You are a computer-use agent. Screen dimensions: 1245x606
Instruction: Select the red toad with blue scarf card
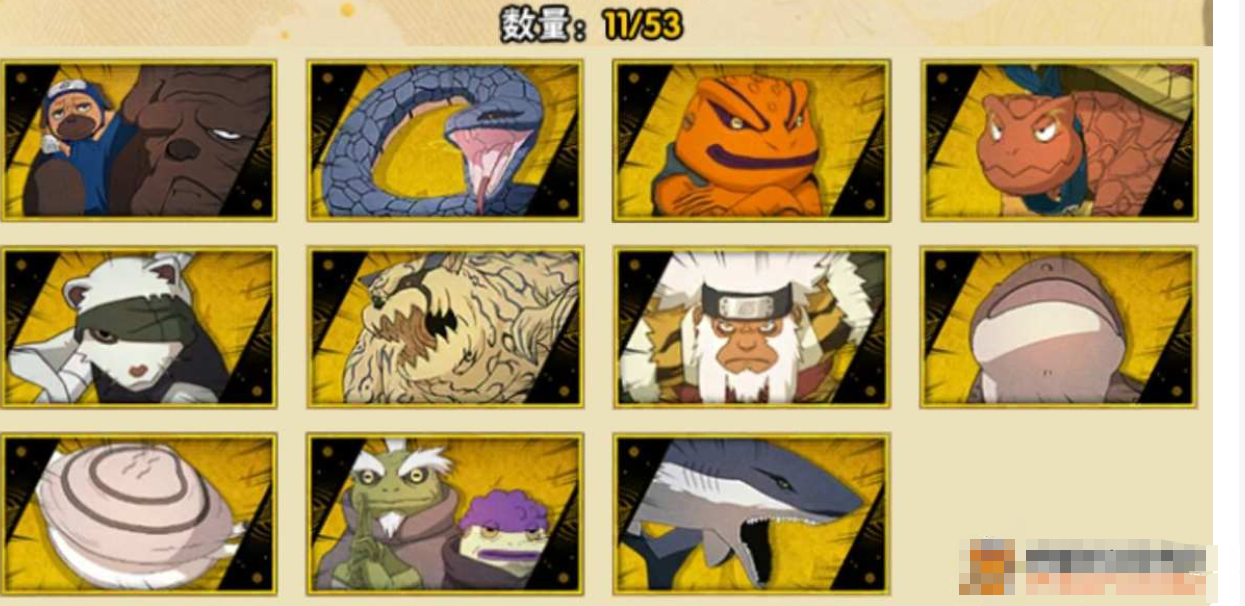point(1059,141)
